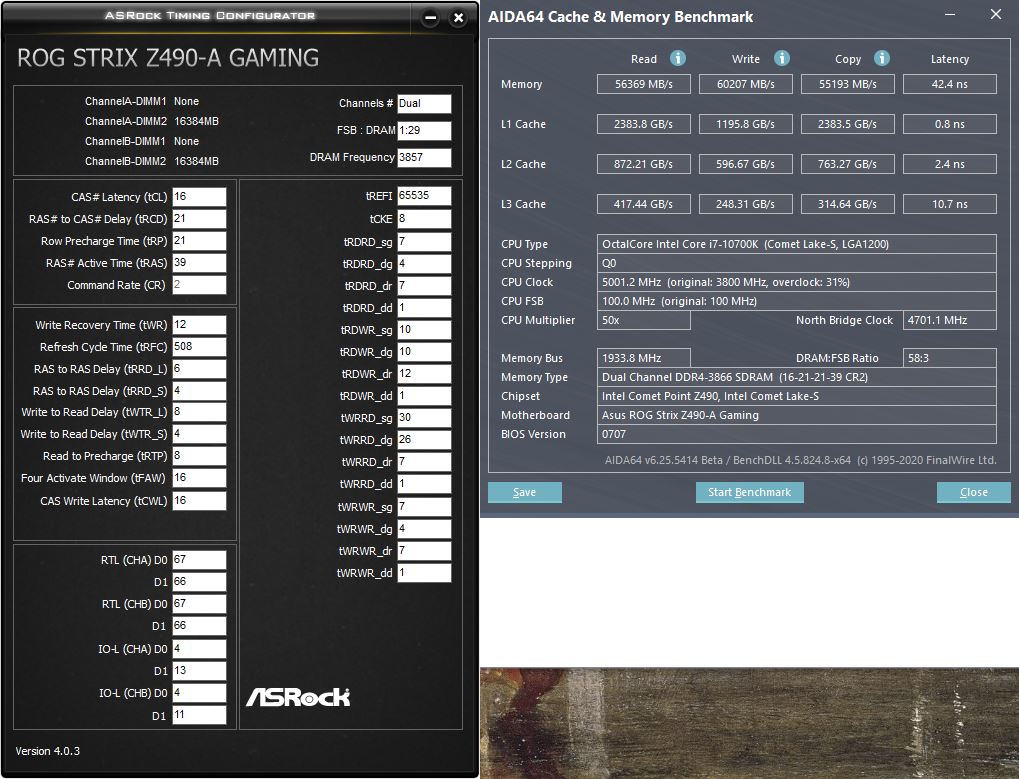The image size is (1019, 779).
Task: Click the BIOS Version value 0707
Action: coord(797,434)
